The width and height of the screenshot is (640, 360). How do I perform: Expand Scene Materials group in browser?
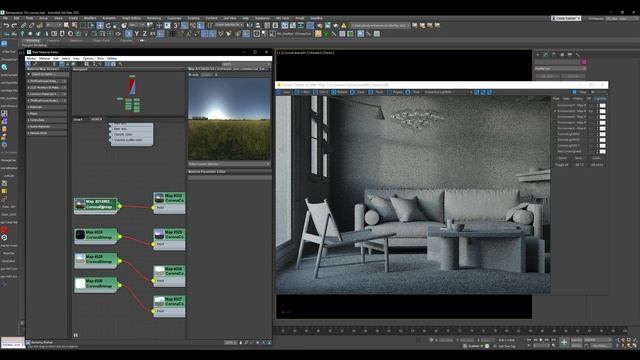click(47, 127)
